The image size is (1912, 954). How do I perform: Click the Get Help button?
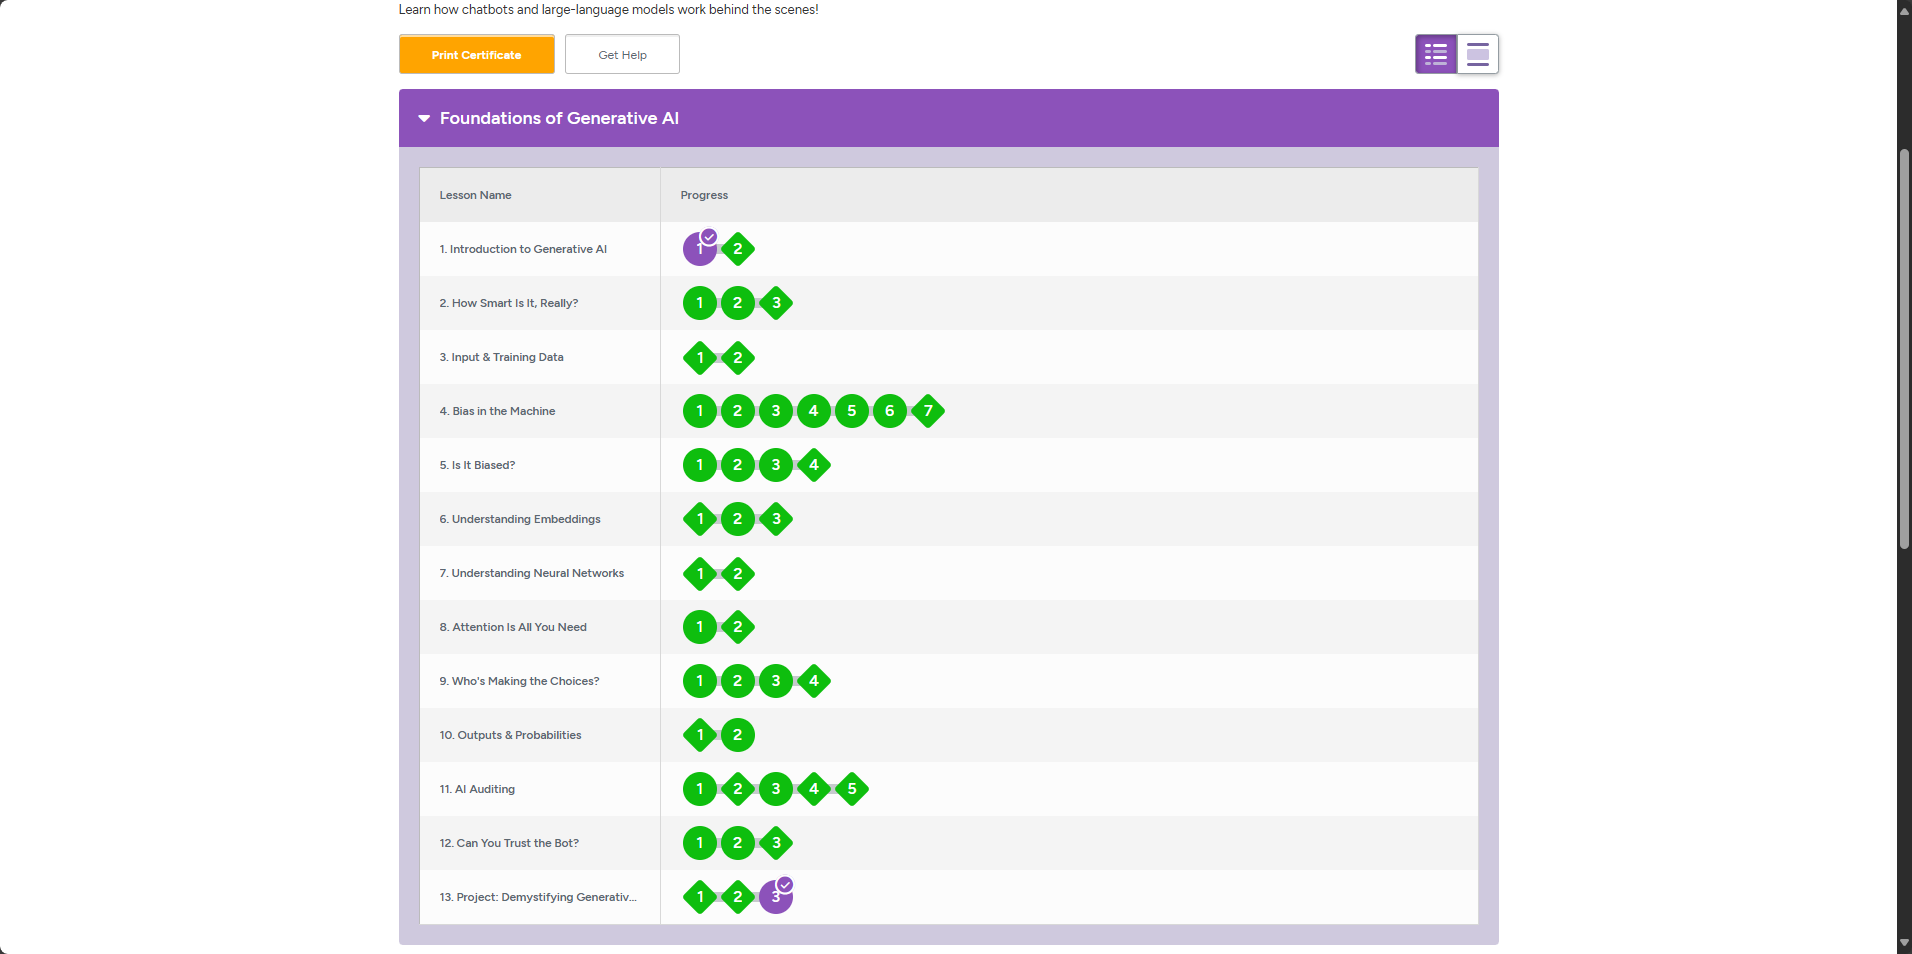click(622, 55)
